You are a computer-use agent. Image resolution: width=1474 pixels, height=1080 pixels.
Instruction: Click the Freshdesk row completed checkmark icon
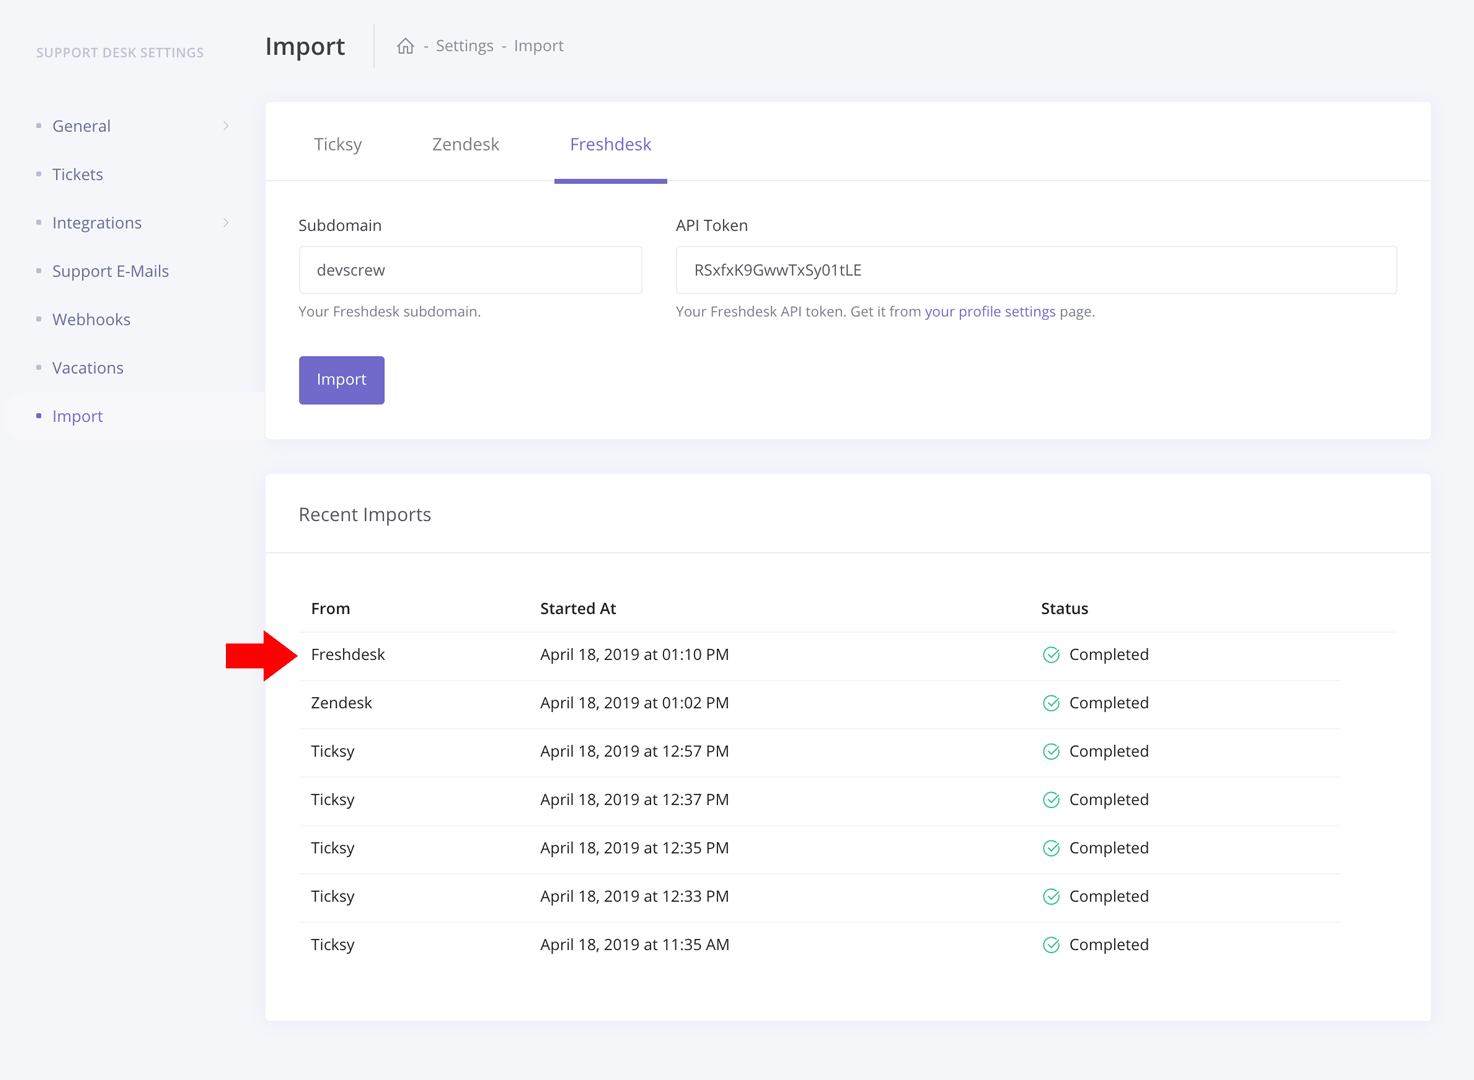[x=1051, y=655]
